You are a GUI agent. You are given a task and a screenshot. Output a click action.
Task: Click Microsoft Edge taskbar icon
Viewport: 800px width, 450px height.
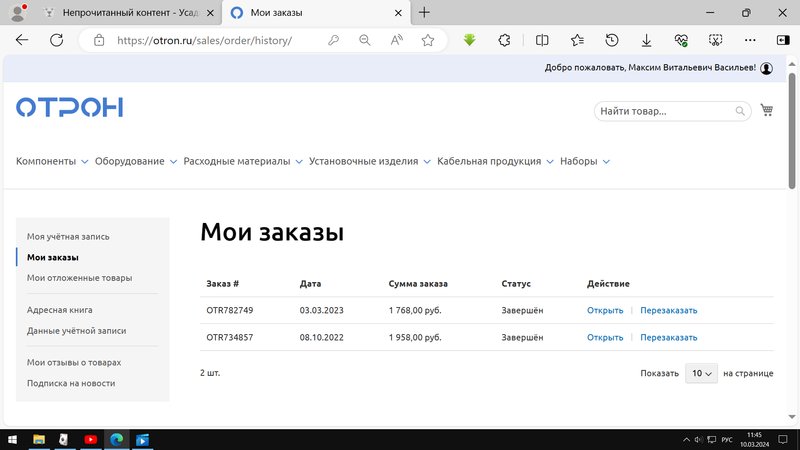point(117,439)
